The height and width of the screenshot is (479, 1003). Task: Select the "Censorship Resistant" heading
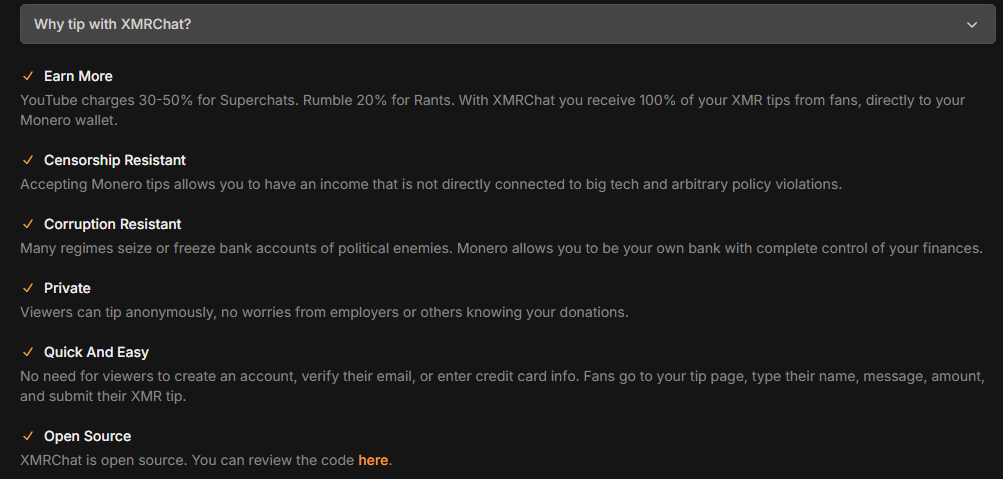115,160
